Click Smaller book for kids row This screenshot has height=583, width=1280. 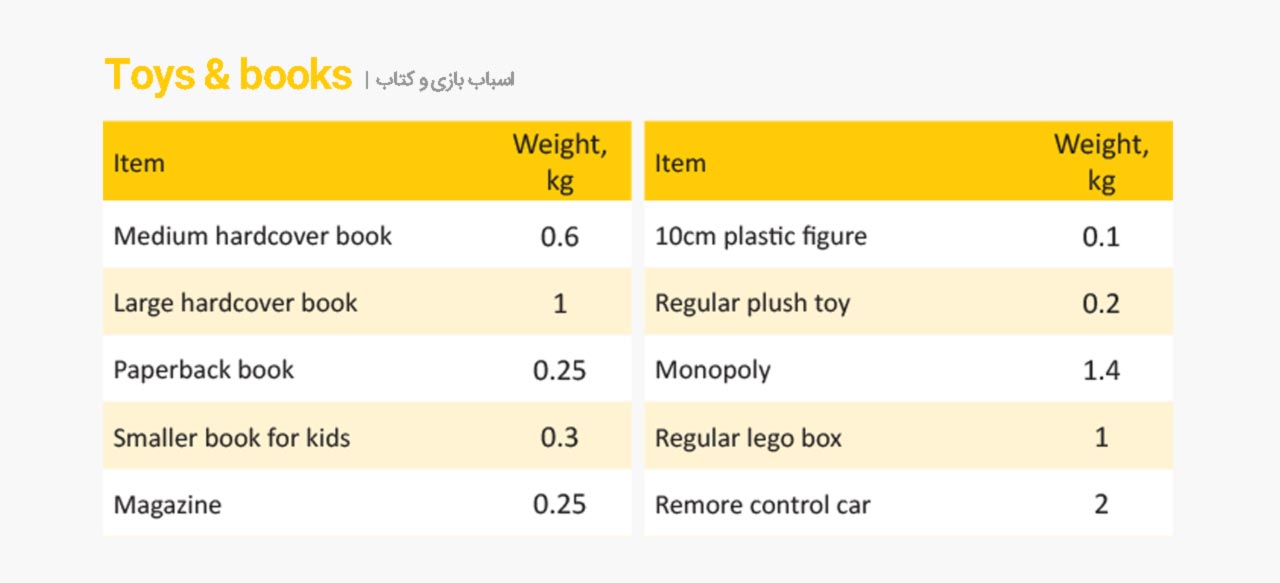[x=367, y=437]
